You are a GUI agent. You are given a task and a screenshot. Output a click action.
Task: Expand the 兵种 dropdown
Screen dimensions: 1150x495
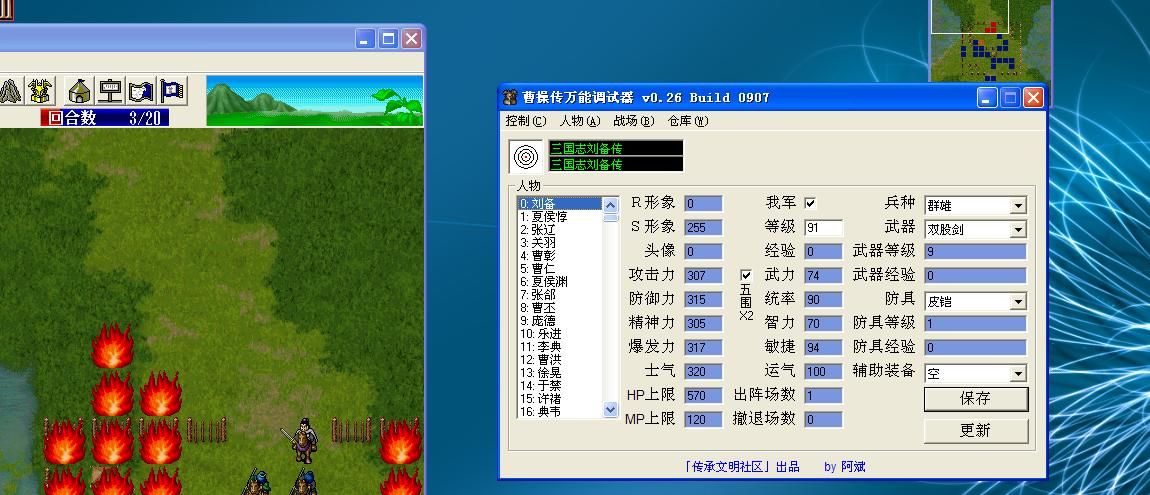point(1017,206)
